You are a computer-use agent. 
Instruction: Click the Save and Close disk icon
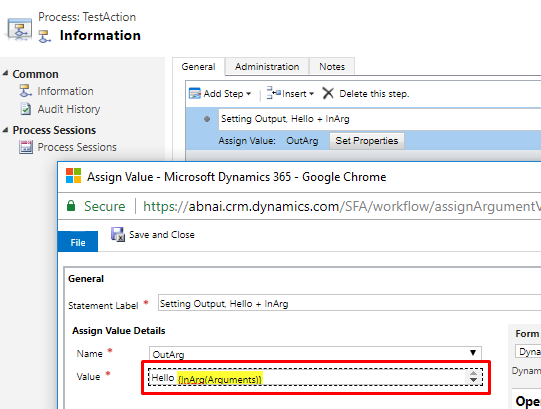click(118, 234)
